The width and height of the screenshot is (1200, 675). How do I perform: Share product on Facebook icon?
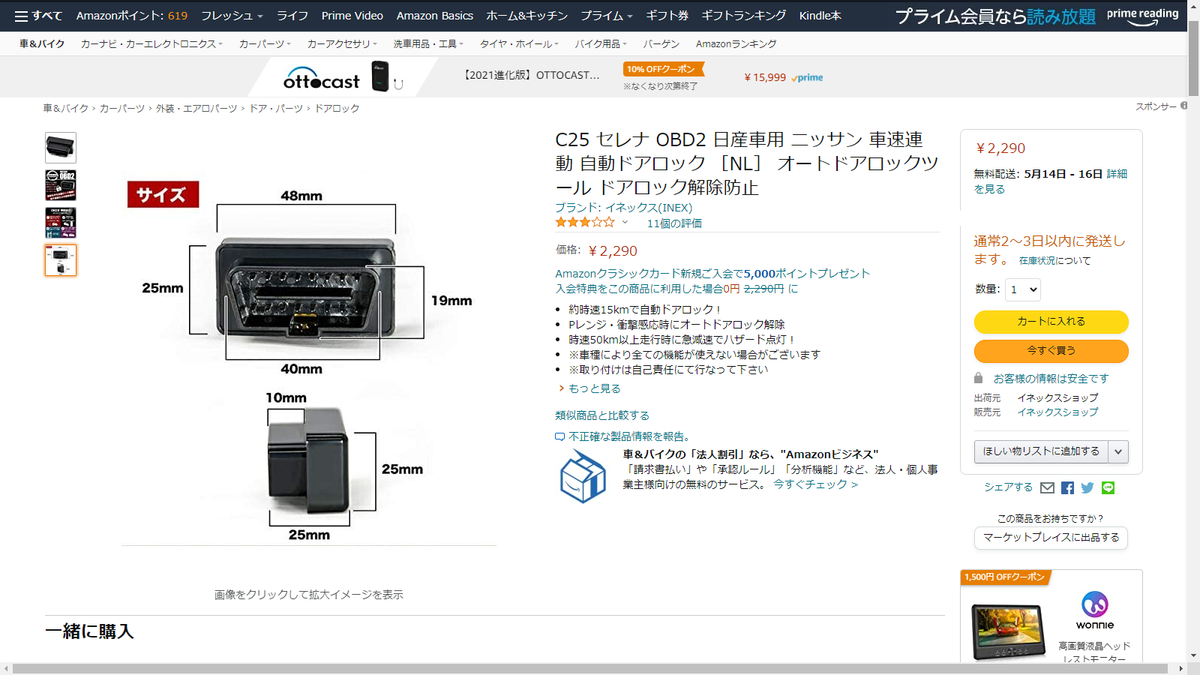(x=1067, y=488)
